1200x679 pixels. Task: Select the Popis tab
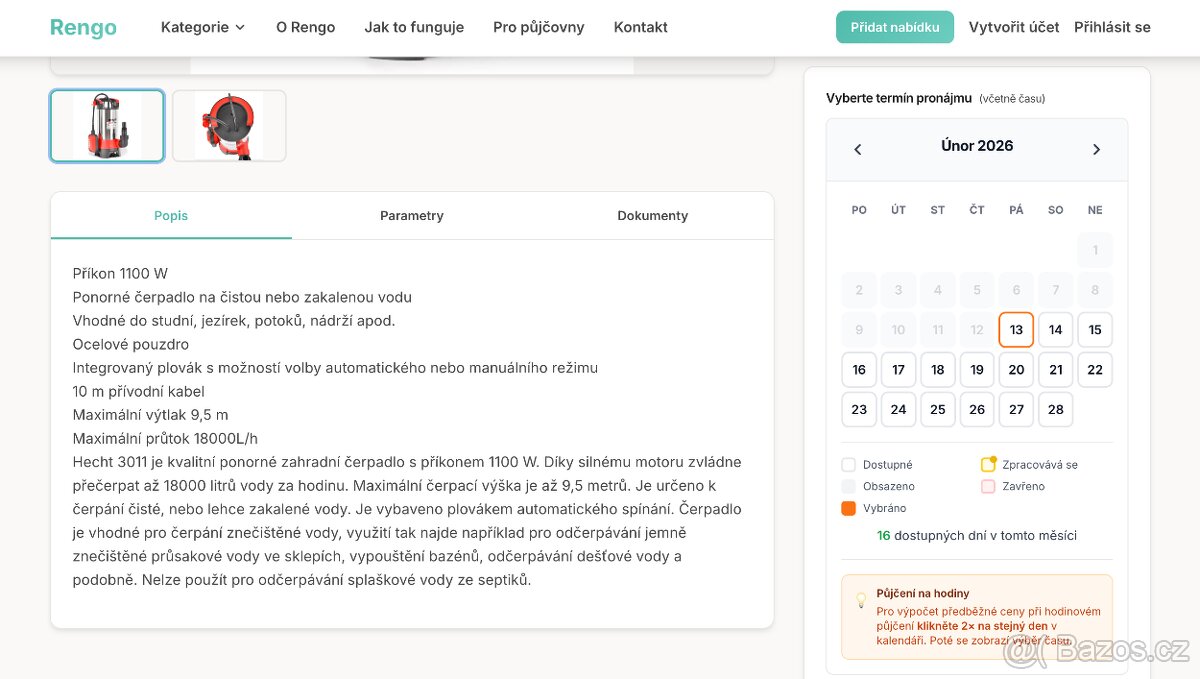click(171, 216)
